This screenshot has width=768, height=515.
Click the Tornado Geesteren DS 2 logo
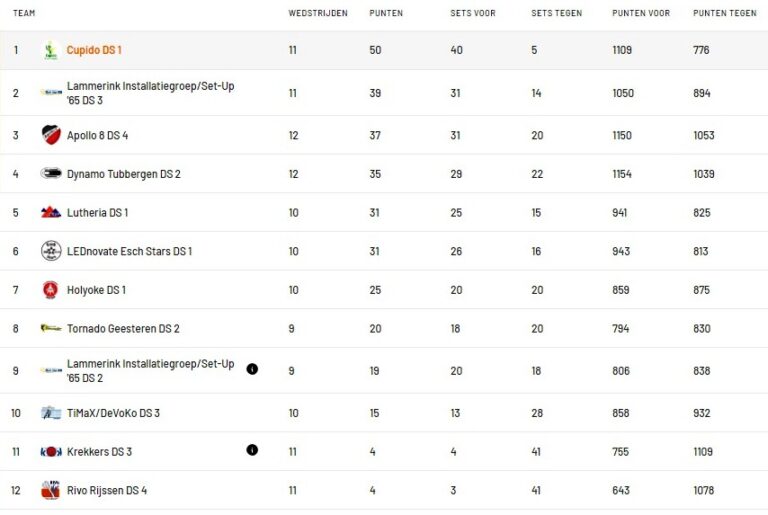[x=51, y=328]
